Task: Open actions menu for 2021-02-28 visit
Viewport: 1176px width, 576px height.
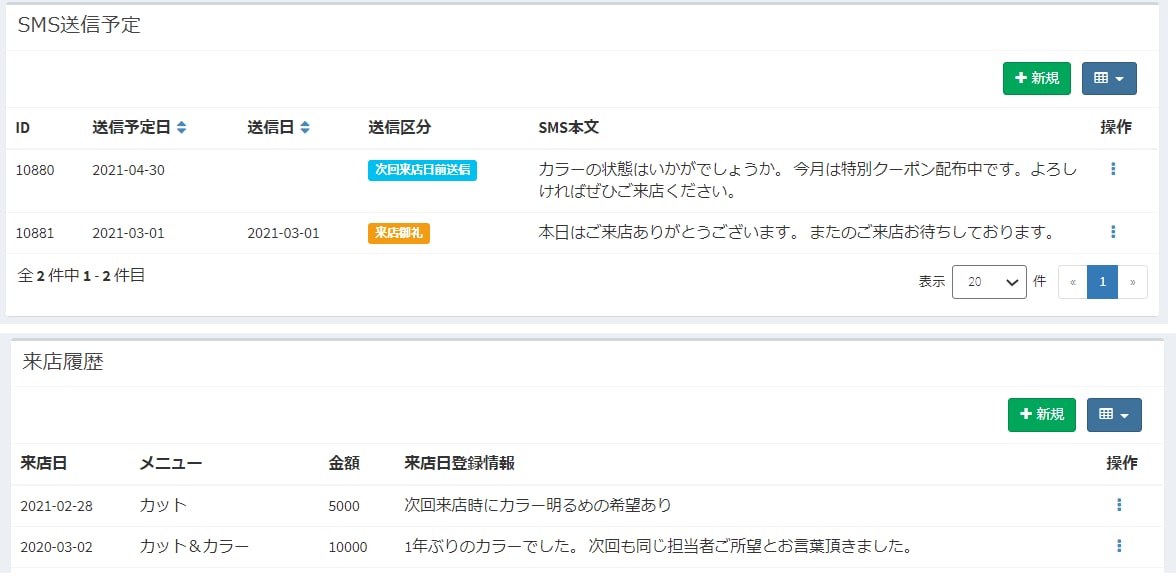Action: (1119, 506)
